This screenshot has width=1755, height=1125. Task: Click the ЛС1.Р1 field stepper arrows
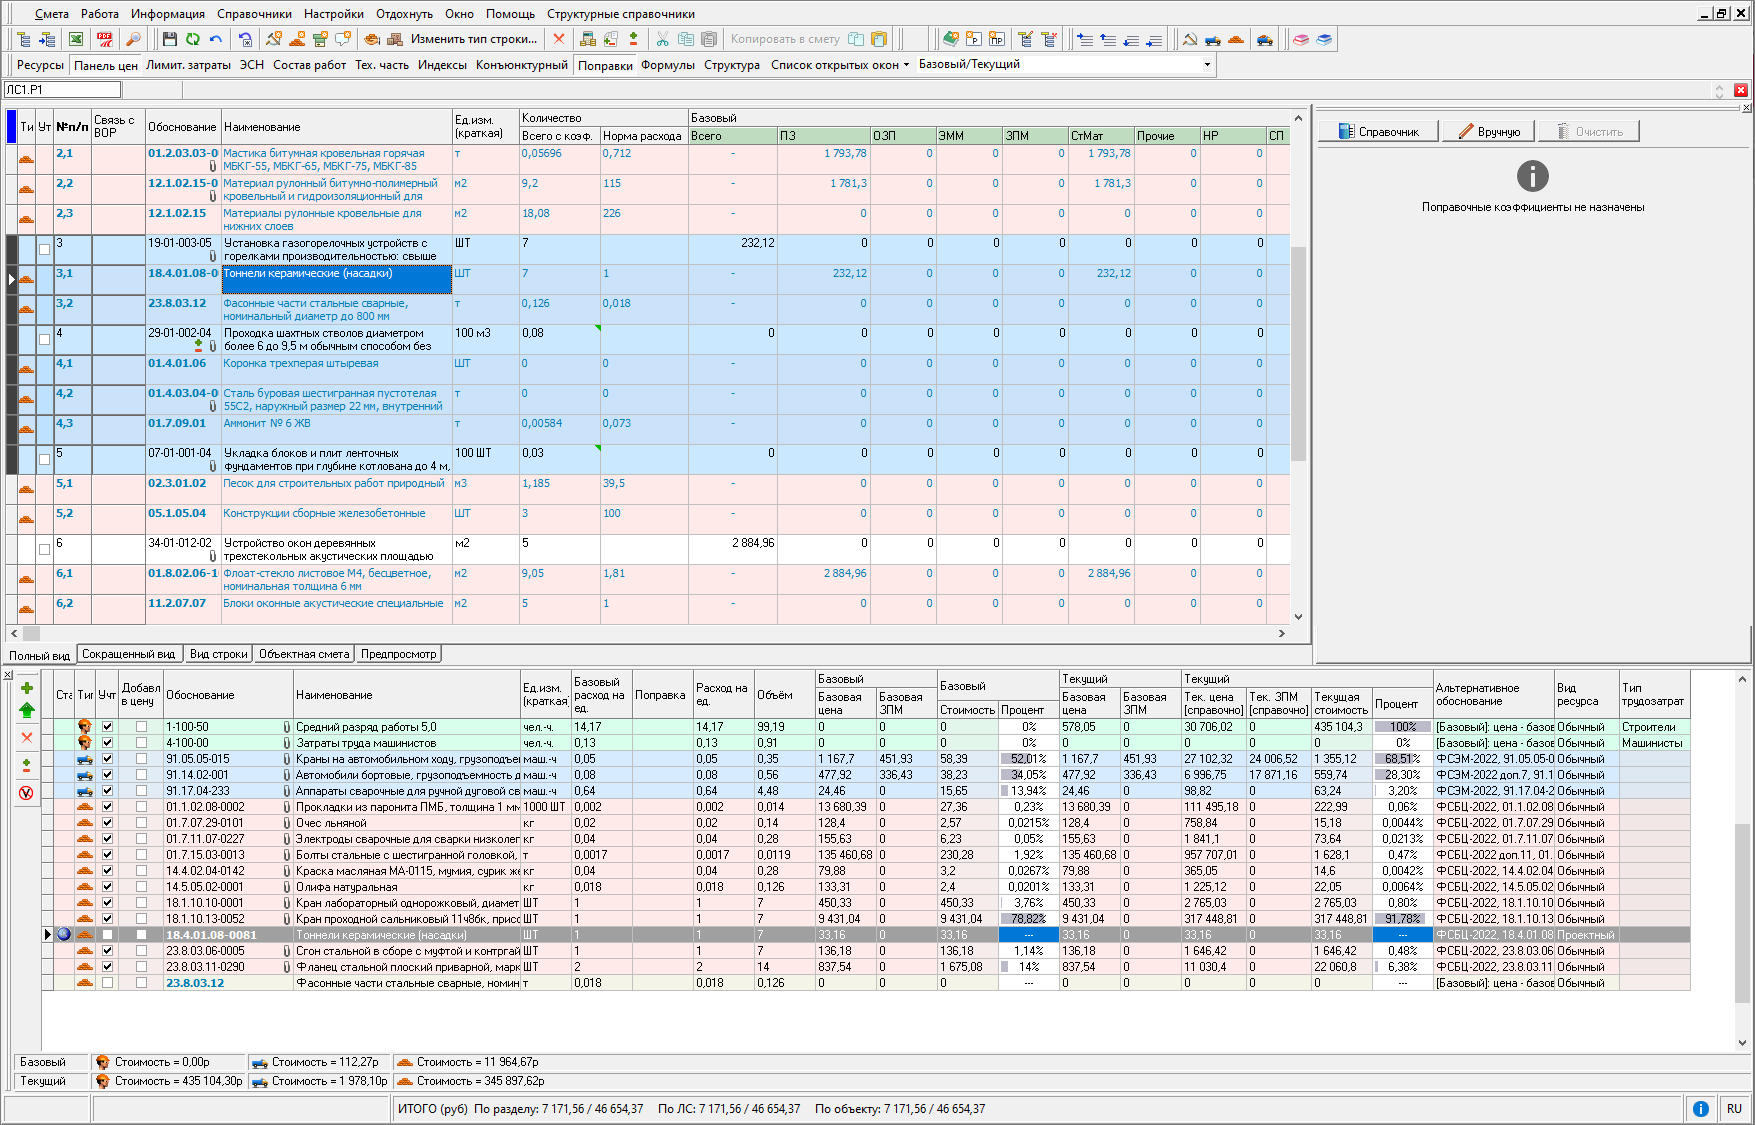click(x=1719, y=90)
